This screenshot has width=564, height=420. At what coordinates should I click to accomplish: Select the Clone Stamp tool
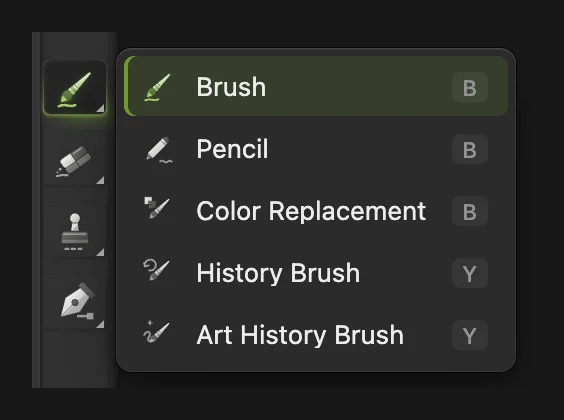(x=75, y=232)
